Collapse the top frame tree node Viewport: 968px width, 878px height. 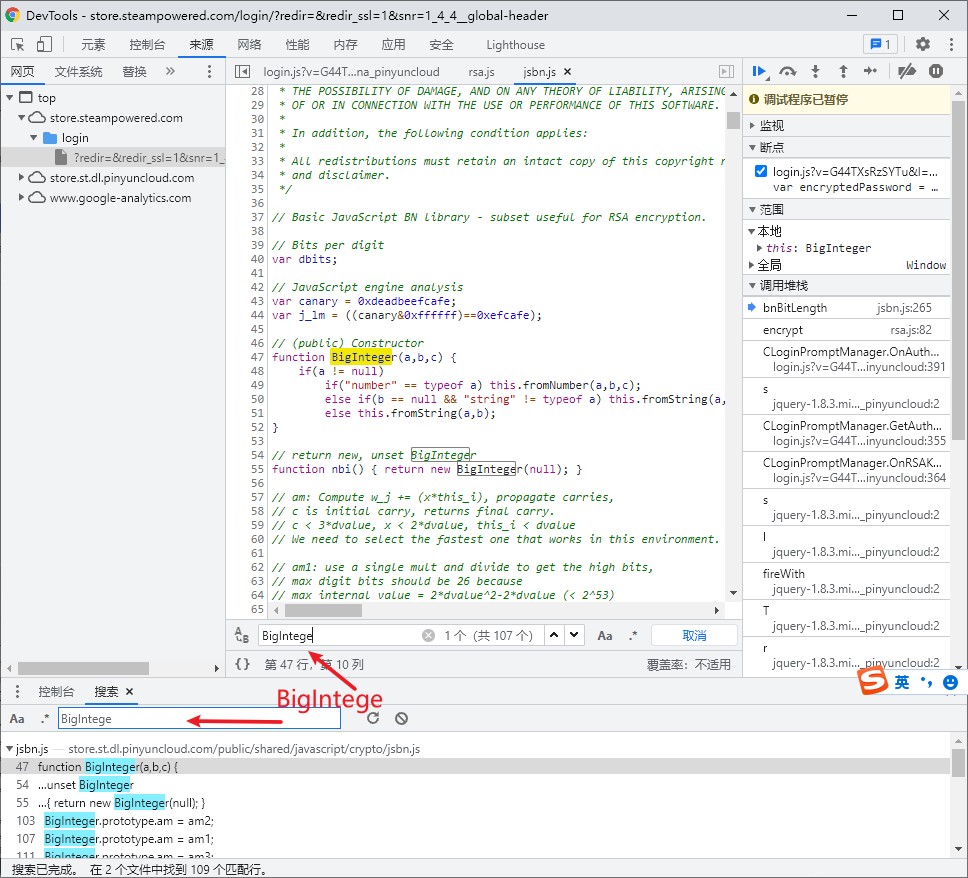click(x=10, y=98)
